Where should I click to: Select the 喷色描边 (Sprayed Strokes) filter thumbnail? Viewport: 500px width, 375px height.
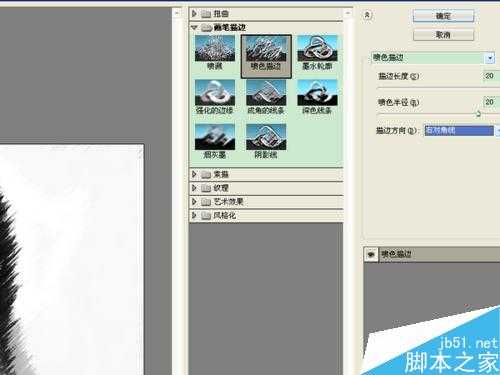(x=266, y=56)
